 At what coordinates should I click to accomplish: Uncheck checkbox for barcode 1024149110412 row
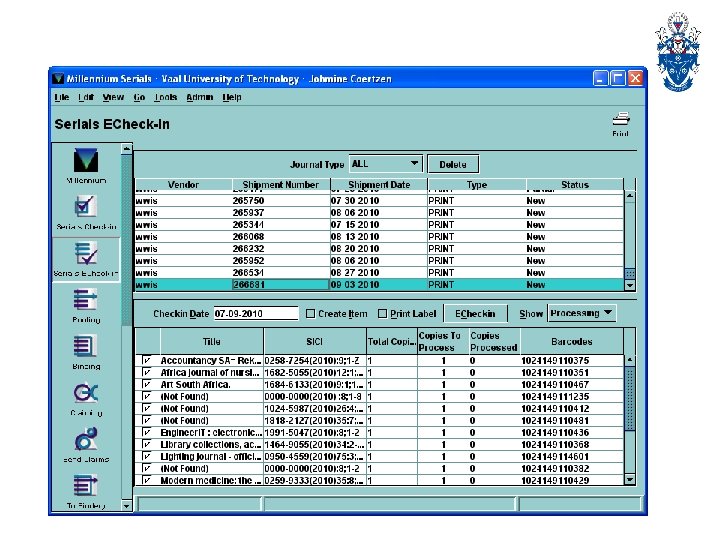[x=146, y=408]
